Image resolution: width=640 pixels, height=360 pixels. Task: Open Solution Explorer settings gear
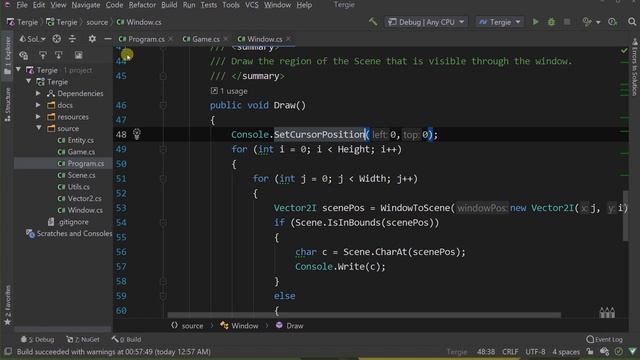(x=92, y=39)
